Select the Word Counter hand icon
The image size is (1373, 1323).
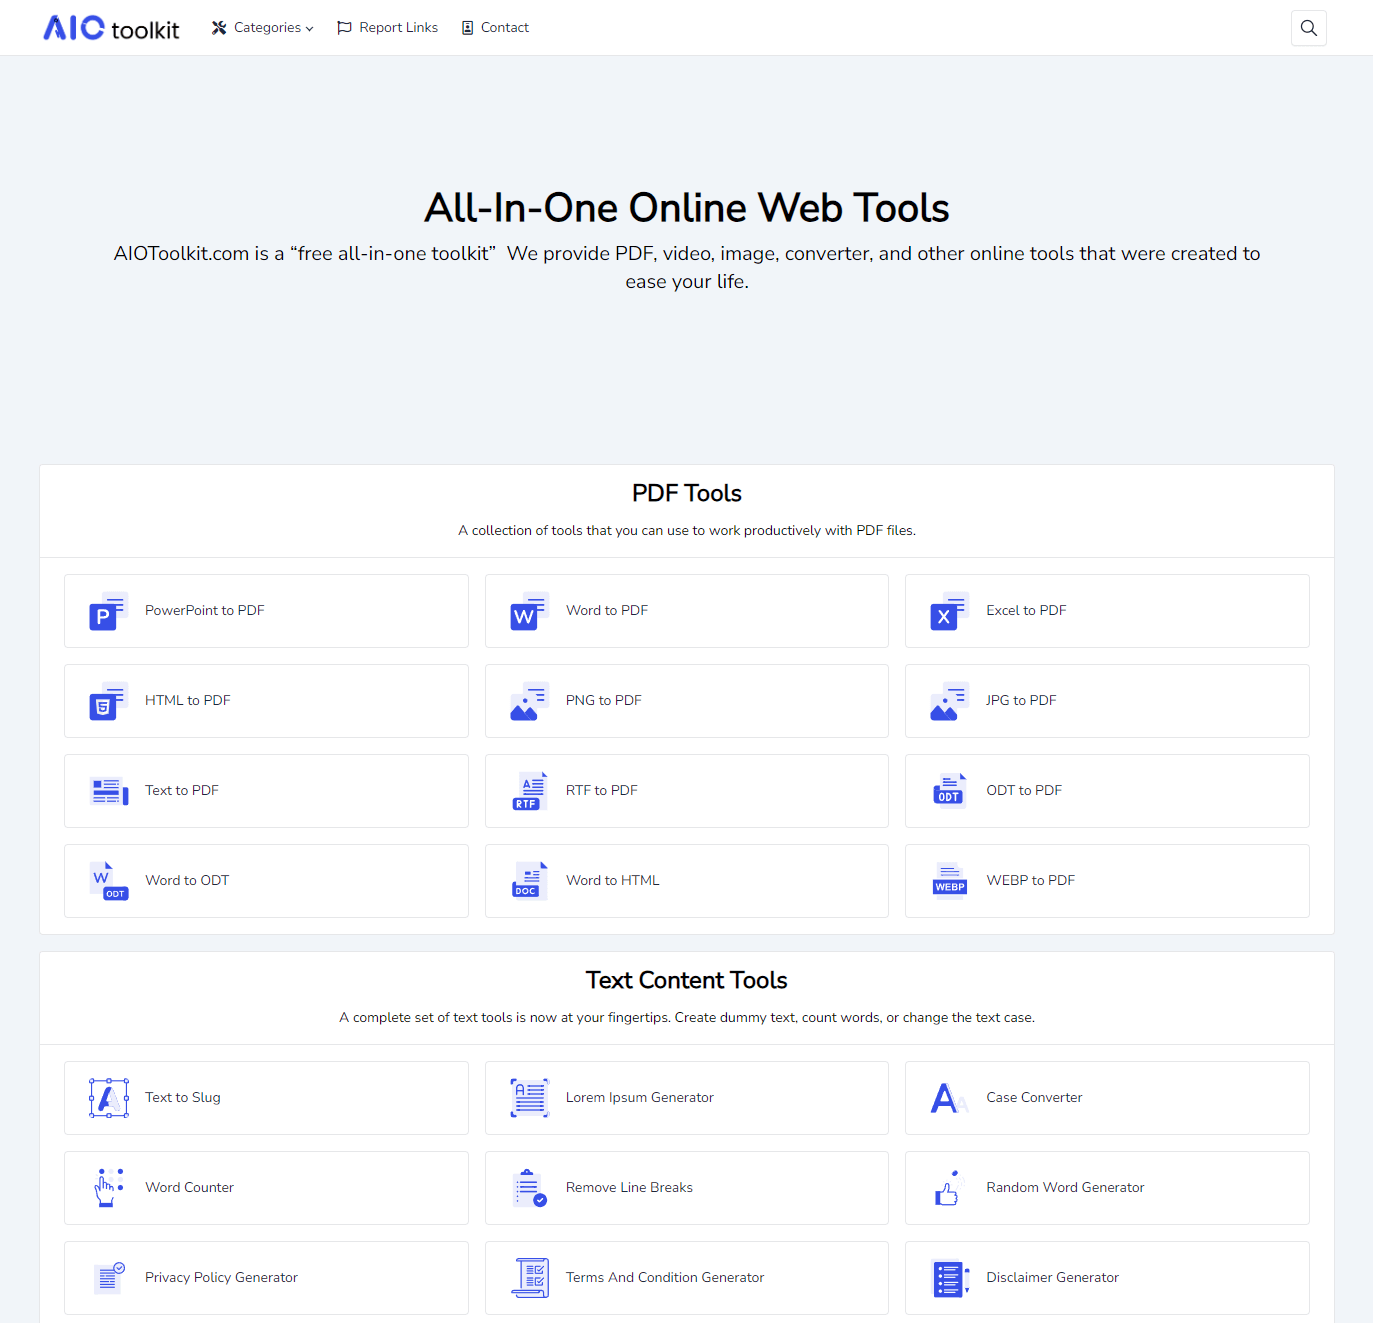click(x=108, y=1188)
